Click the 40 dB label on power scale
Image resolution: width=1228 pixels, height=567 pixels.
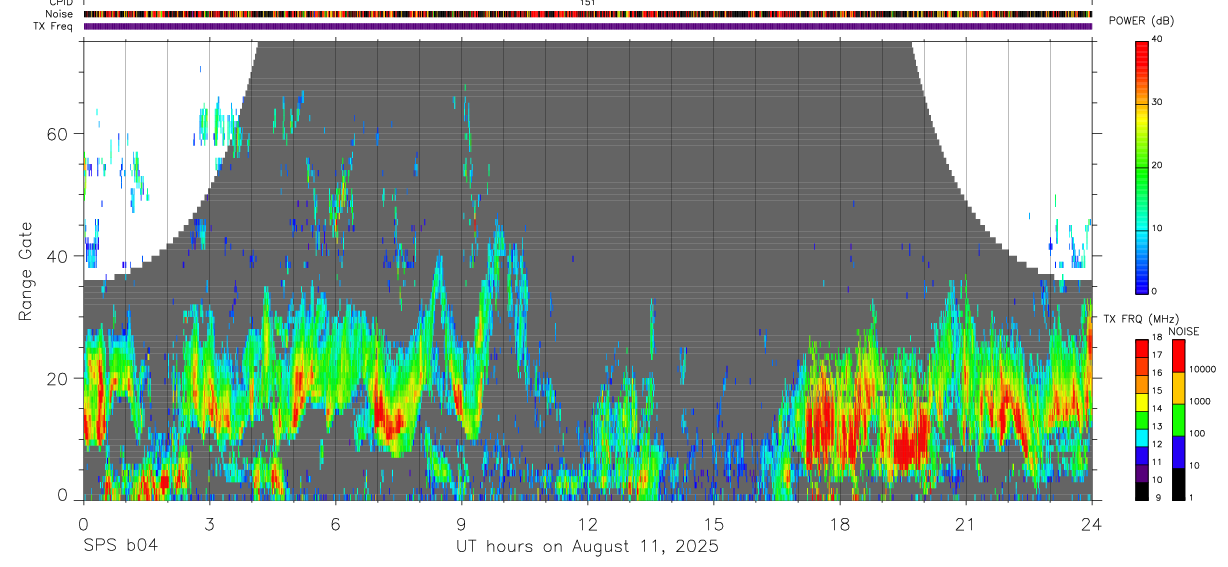click(x=1158, y=39)
